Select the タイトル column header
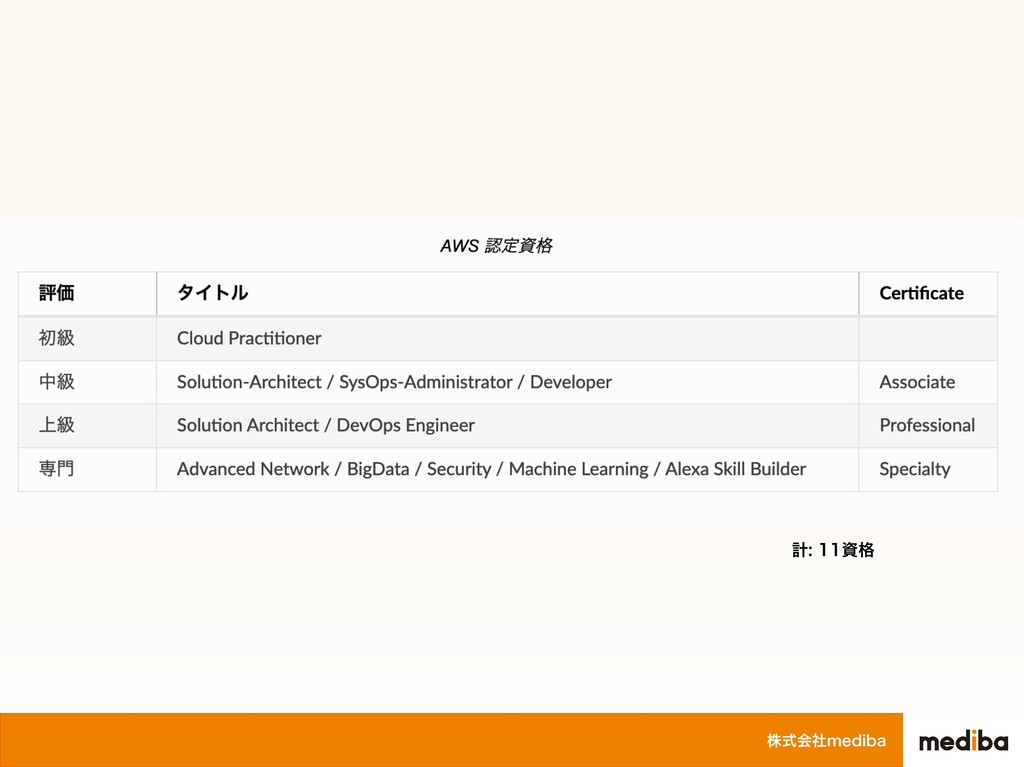Image resolution: width=1024 pixels, height=767 pixels. click(507, 293)
